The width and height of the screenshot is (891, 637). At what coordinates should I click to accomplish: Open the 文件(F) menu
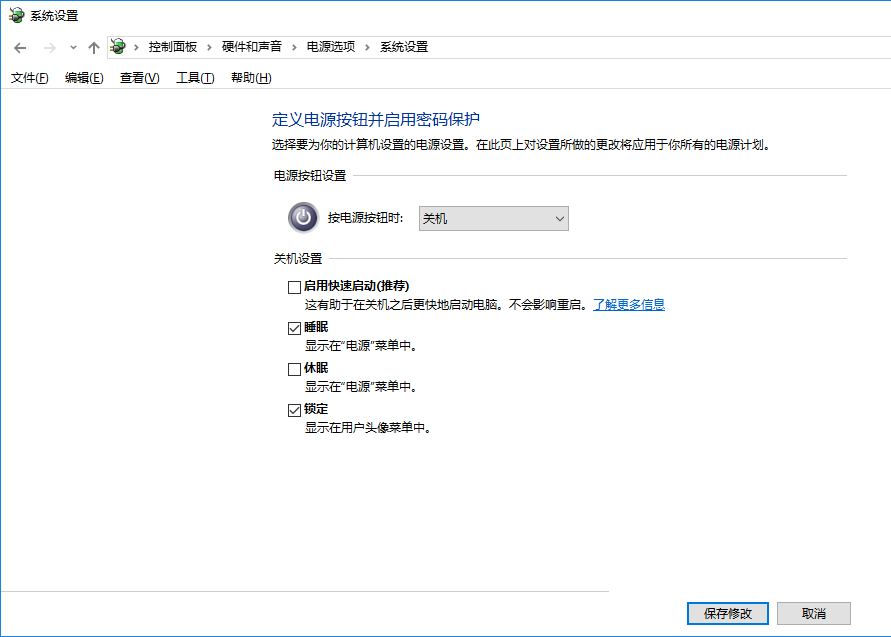pos(29,78)
